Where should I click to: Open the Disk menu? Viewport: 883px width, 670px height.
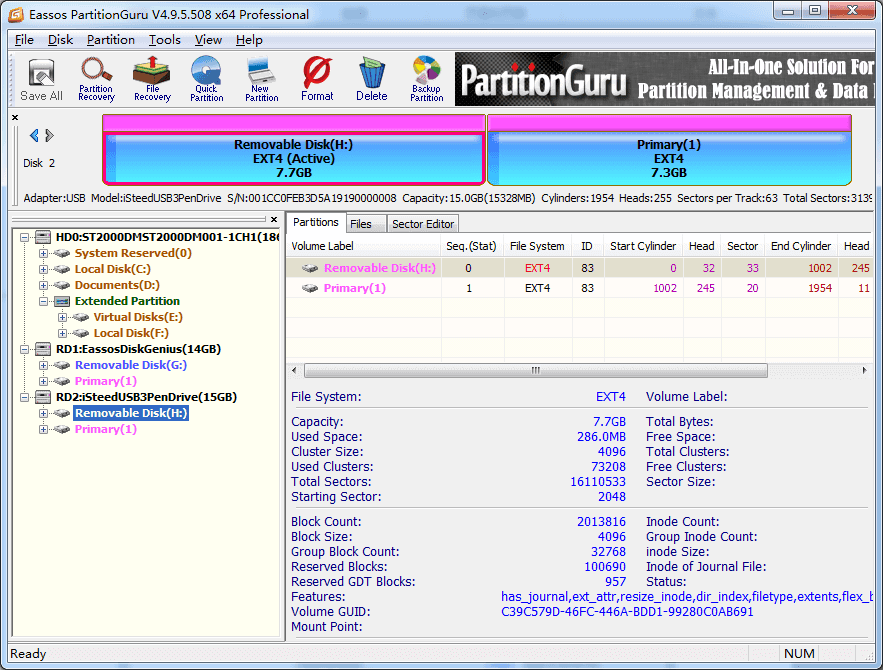point(60,40)
